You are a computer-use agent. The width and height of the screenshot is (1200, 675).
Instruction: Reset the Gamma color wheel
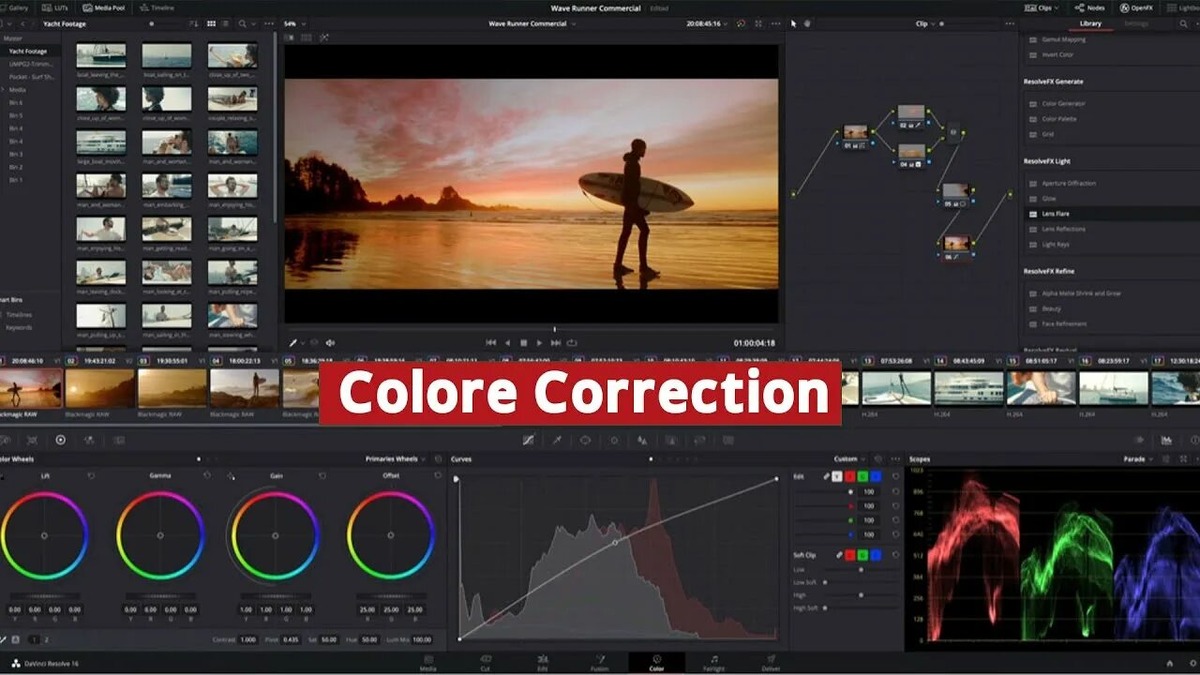[x=207, y=476]
